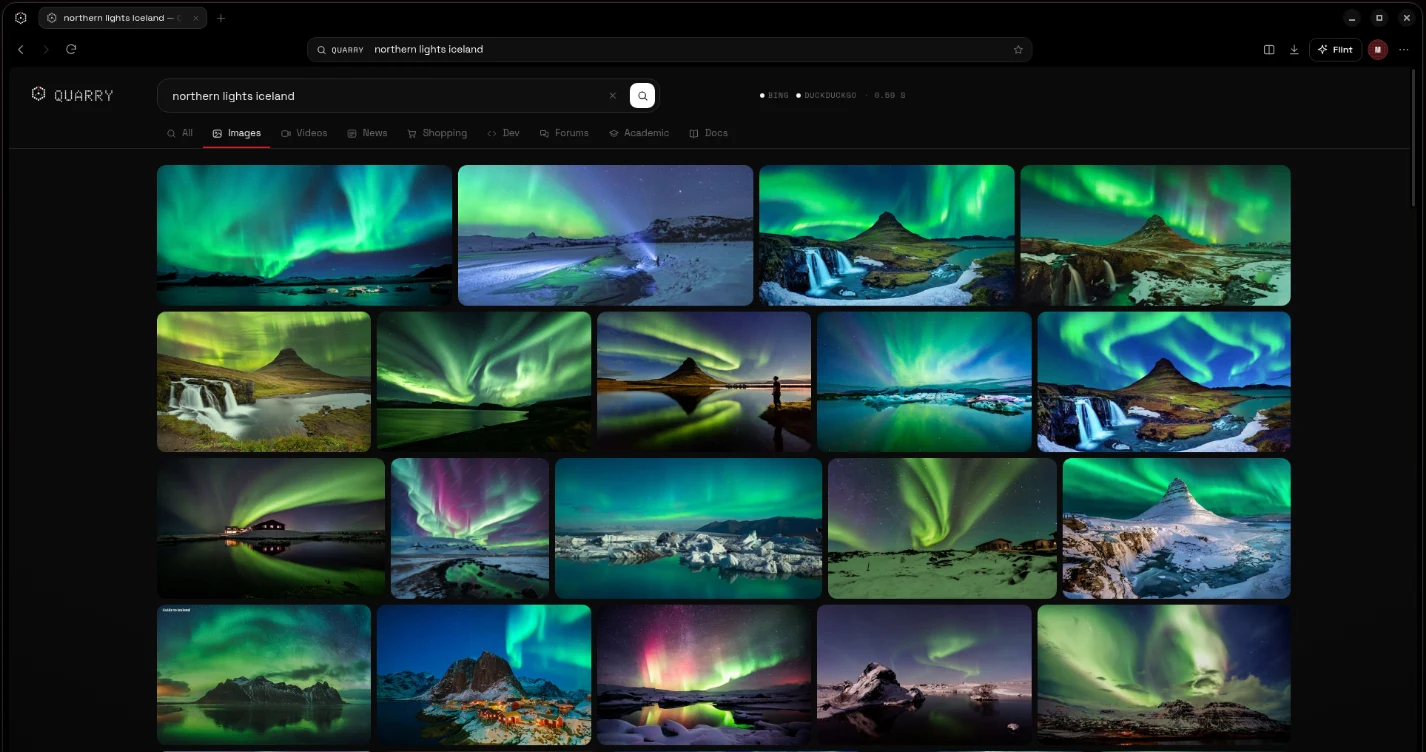Open first-row aurora over dark sea image
This screenshot has height=752, width=1426.
pos(304,235)
